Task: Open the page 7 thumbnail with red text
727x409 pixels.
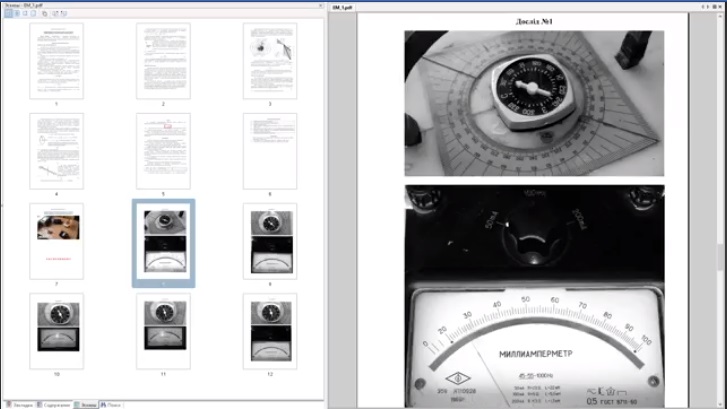Action: [x=56, y=241]
